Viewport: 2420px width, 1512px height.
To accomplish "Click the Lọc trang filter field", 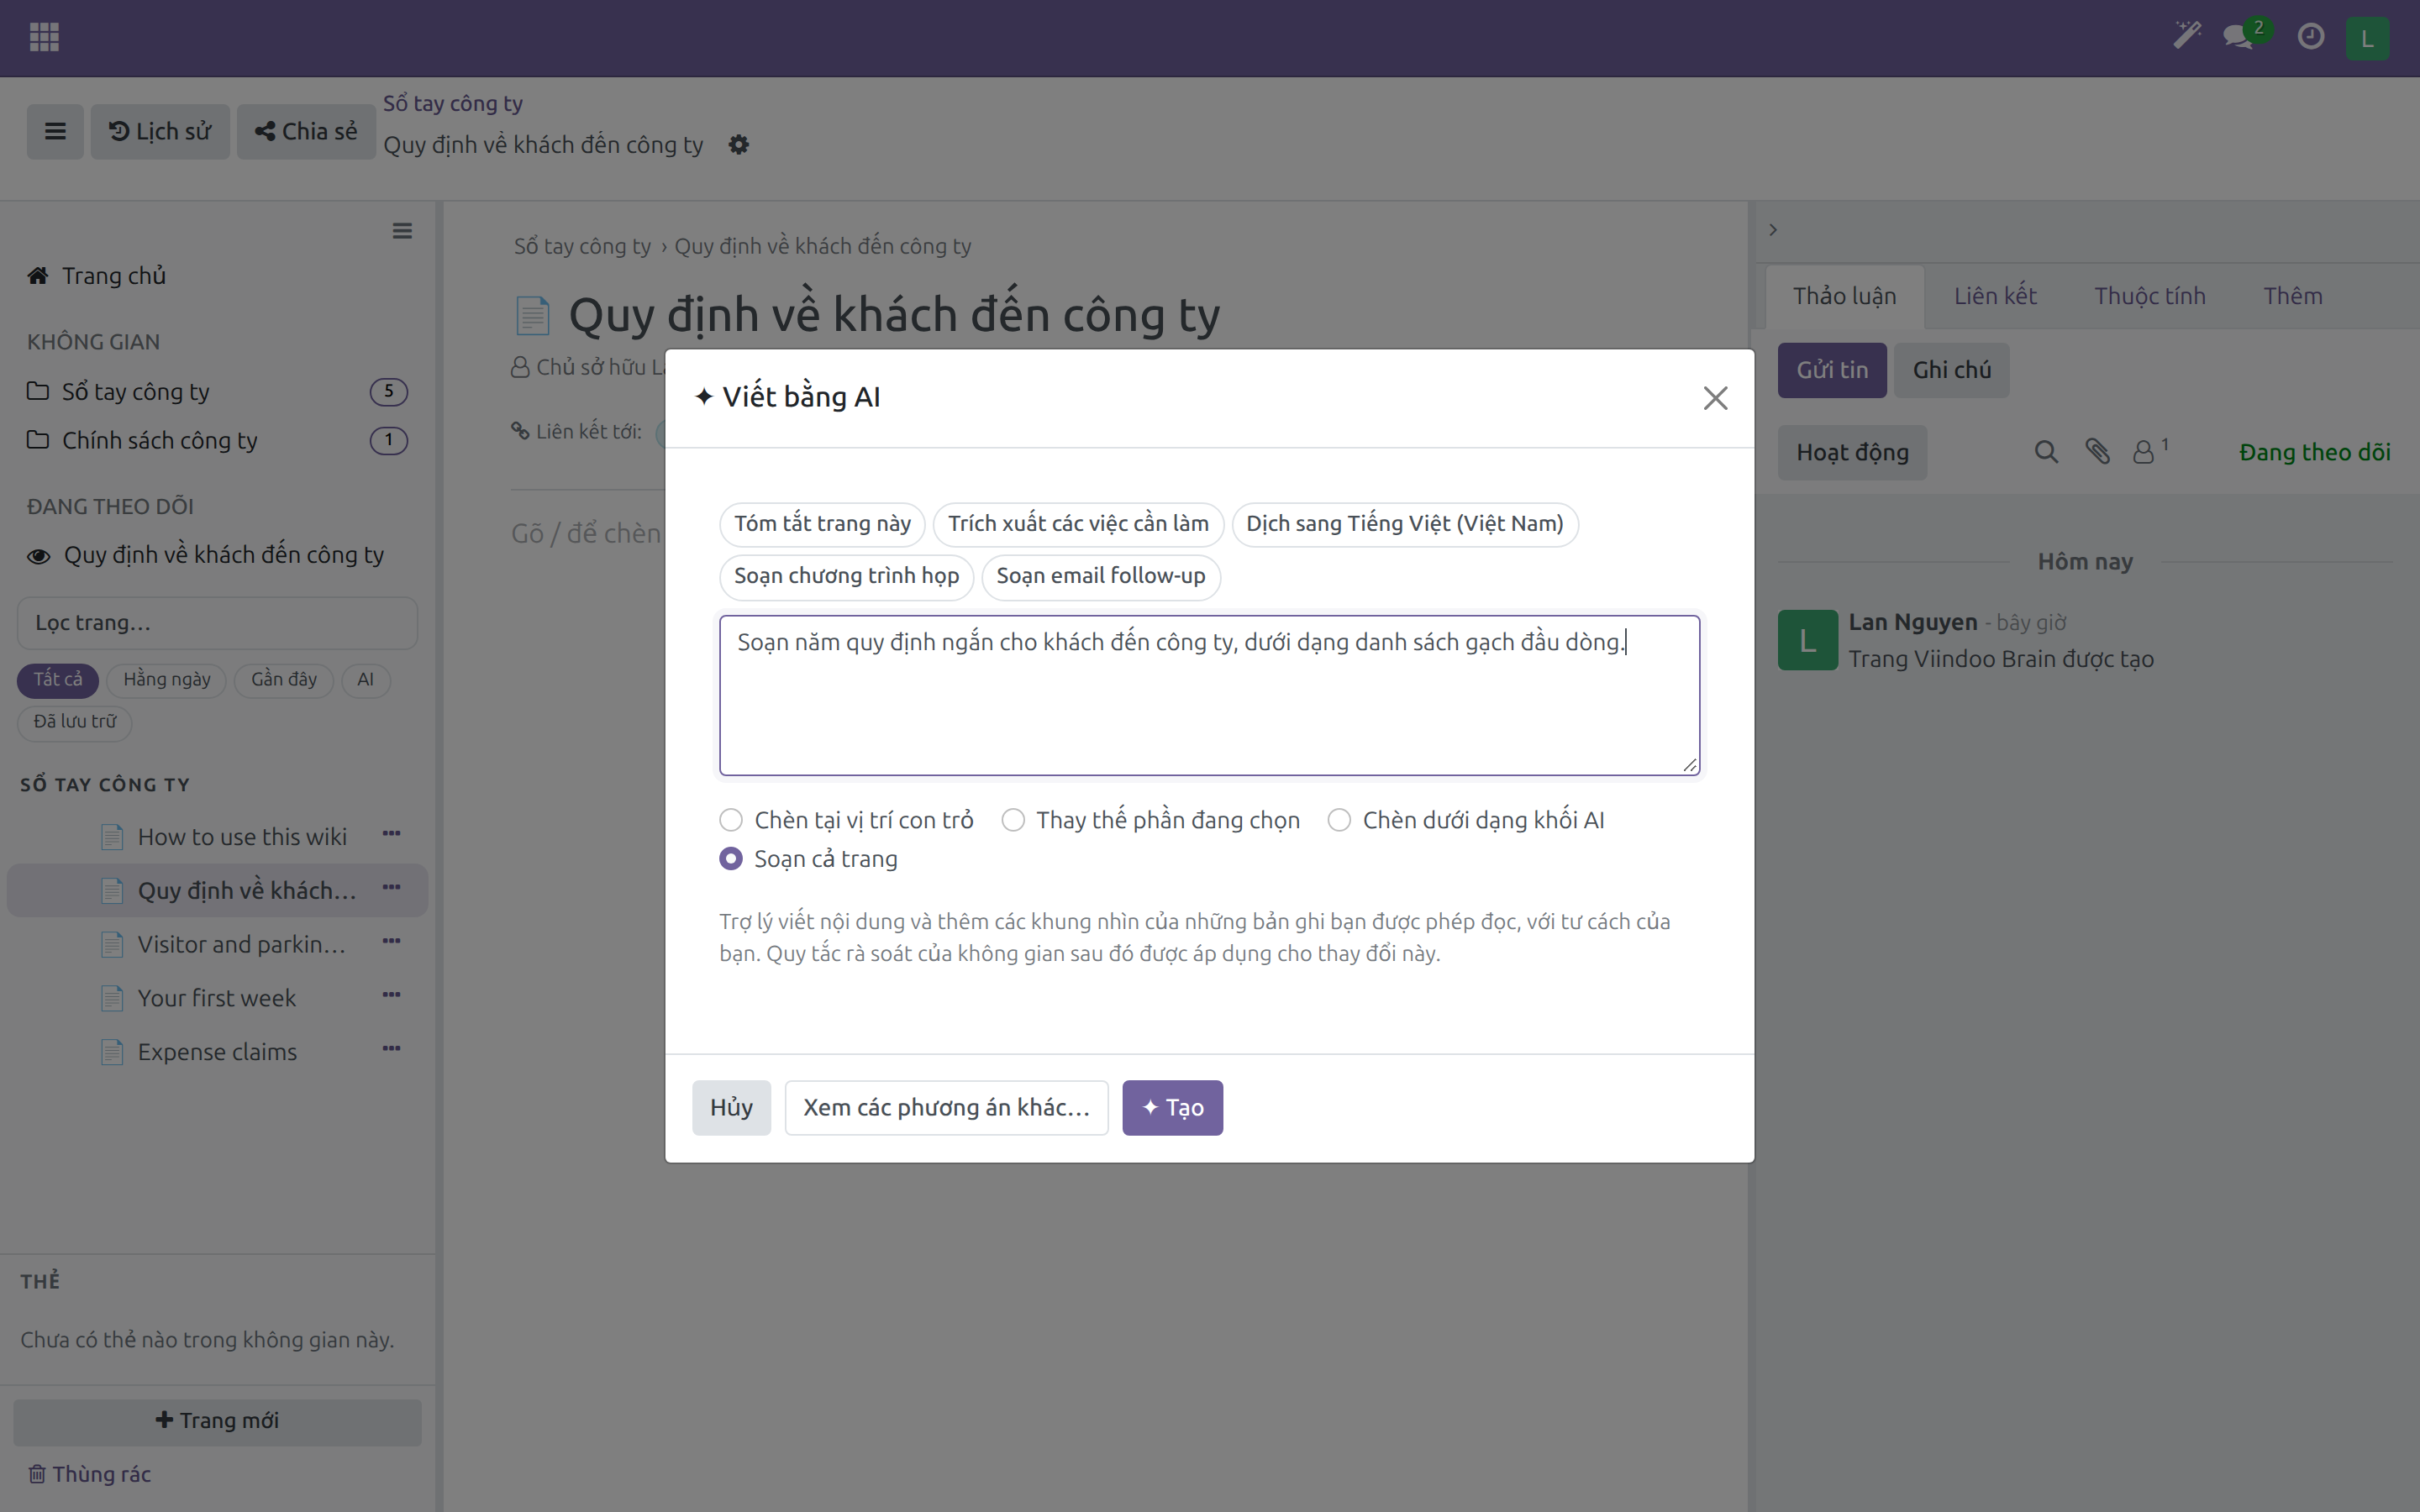I will point(217,623).
